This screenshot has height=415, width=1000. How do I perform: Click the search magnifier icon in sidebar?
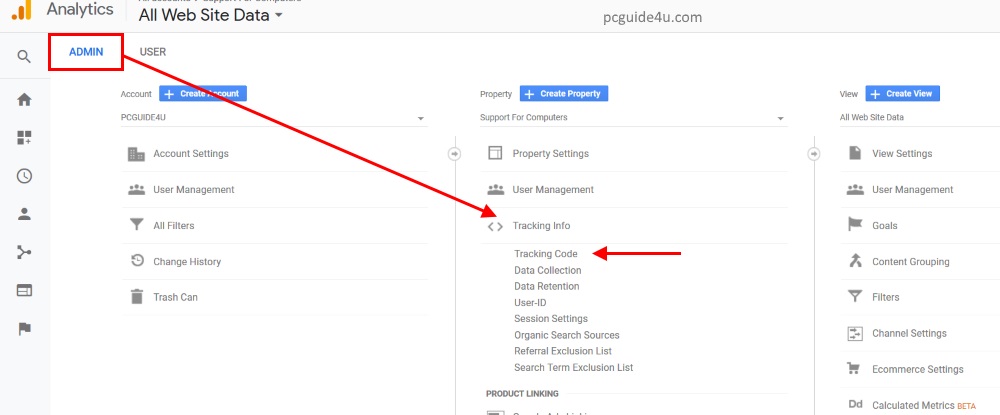point(24,56)
